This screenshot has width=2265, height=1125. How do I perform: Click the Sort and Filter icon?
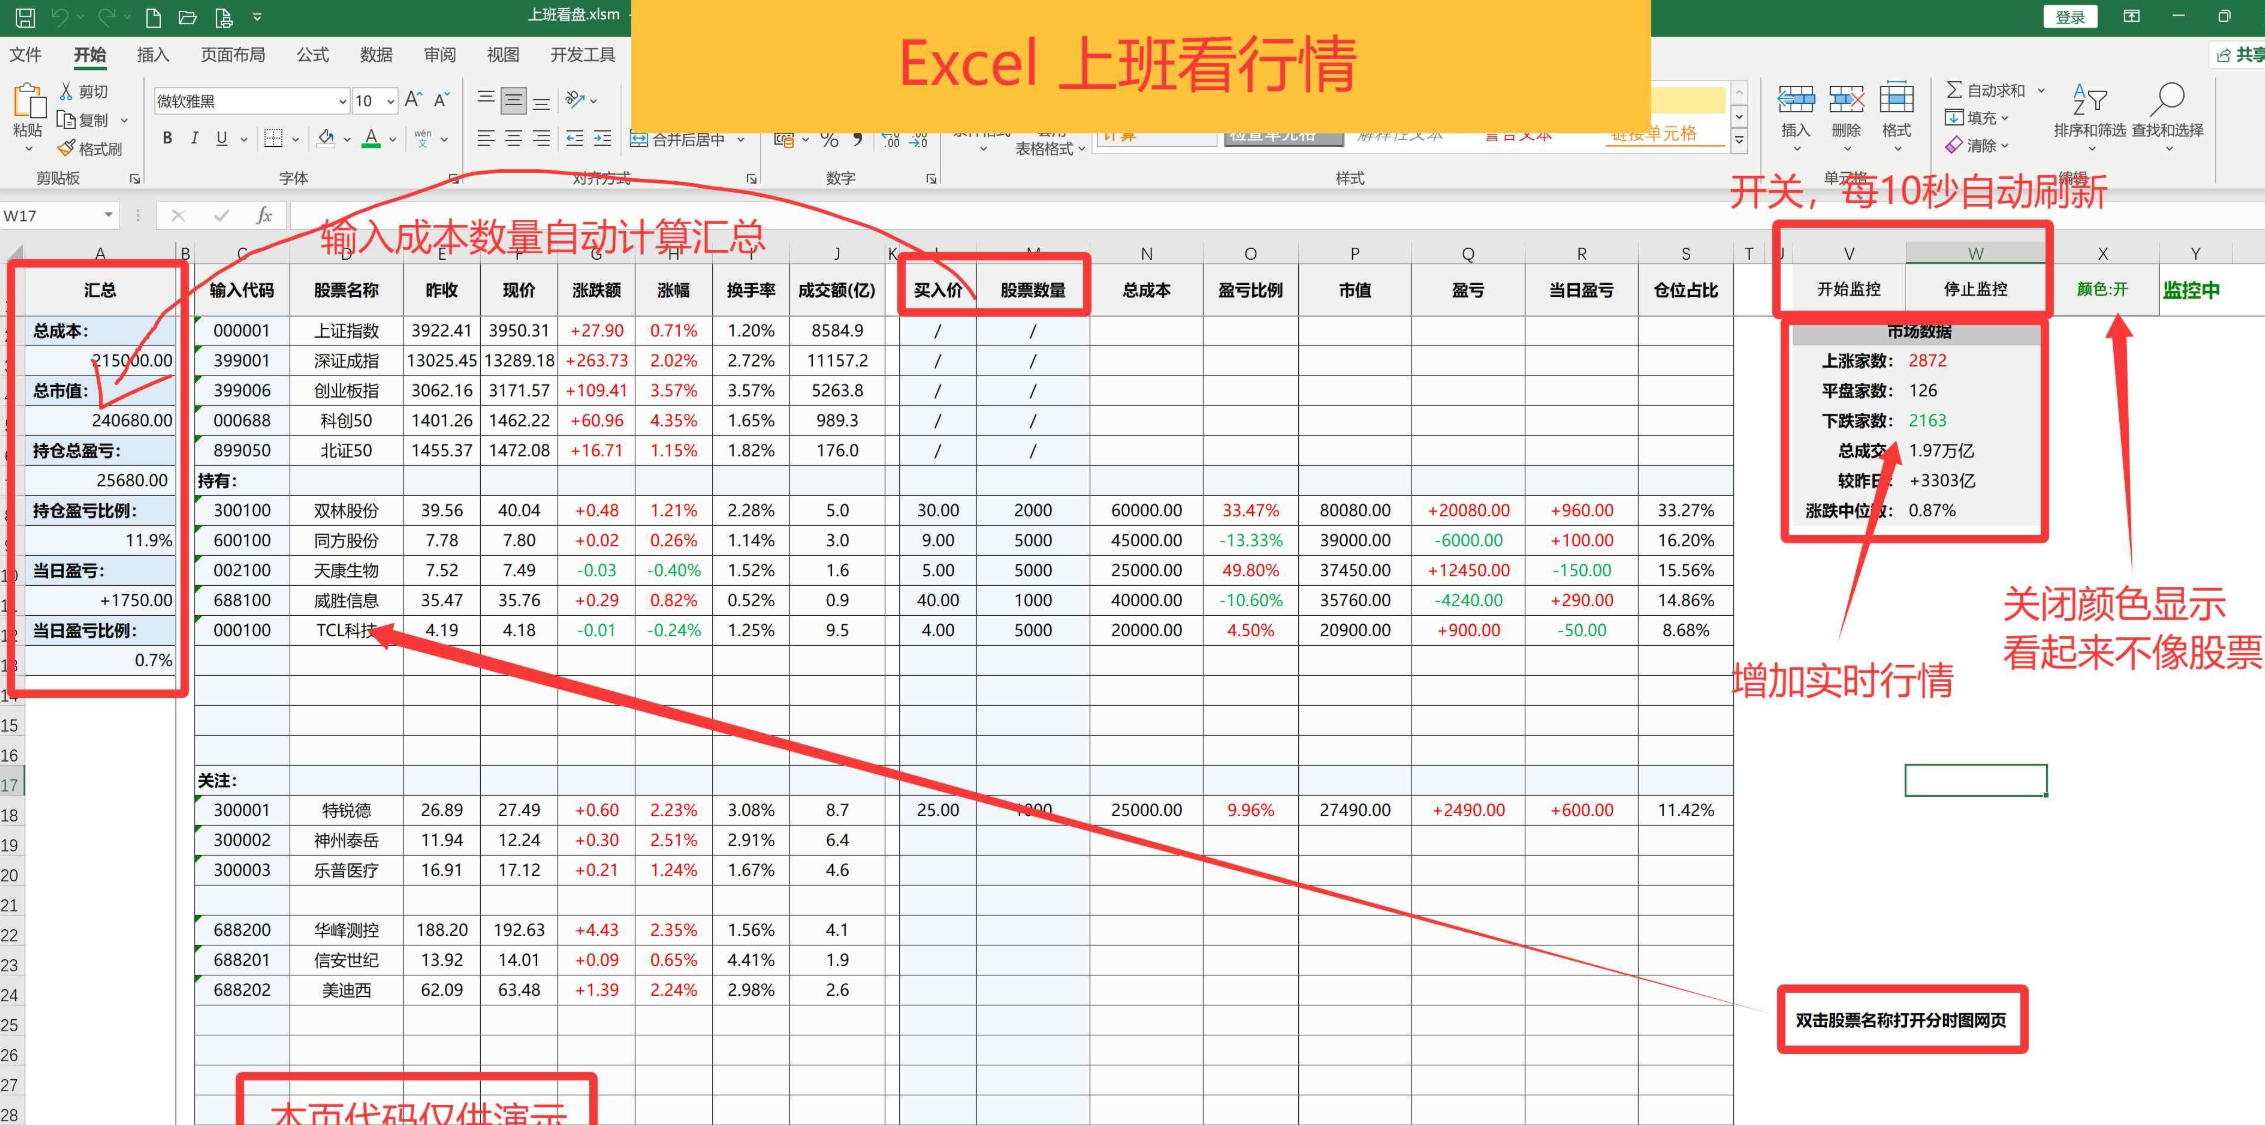2089,100
